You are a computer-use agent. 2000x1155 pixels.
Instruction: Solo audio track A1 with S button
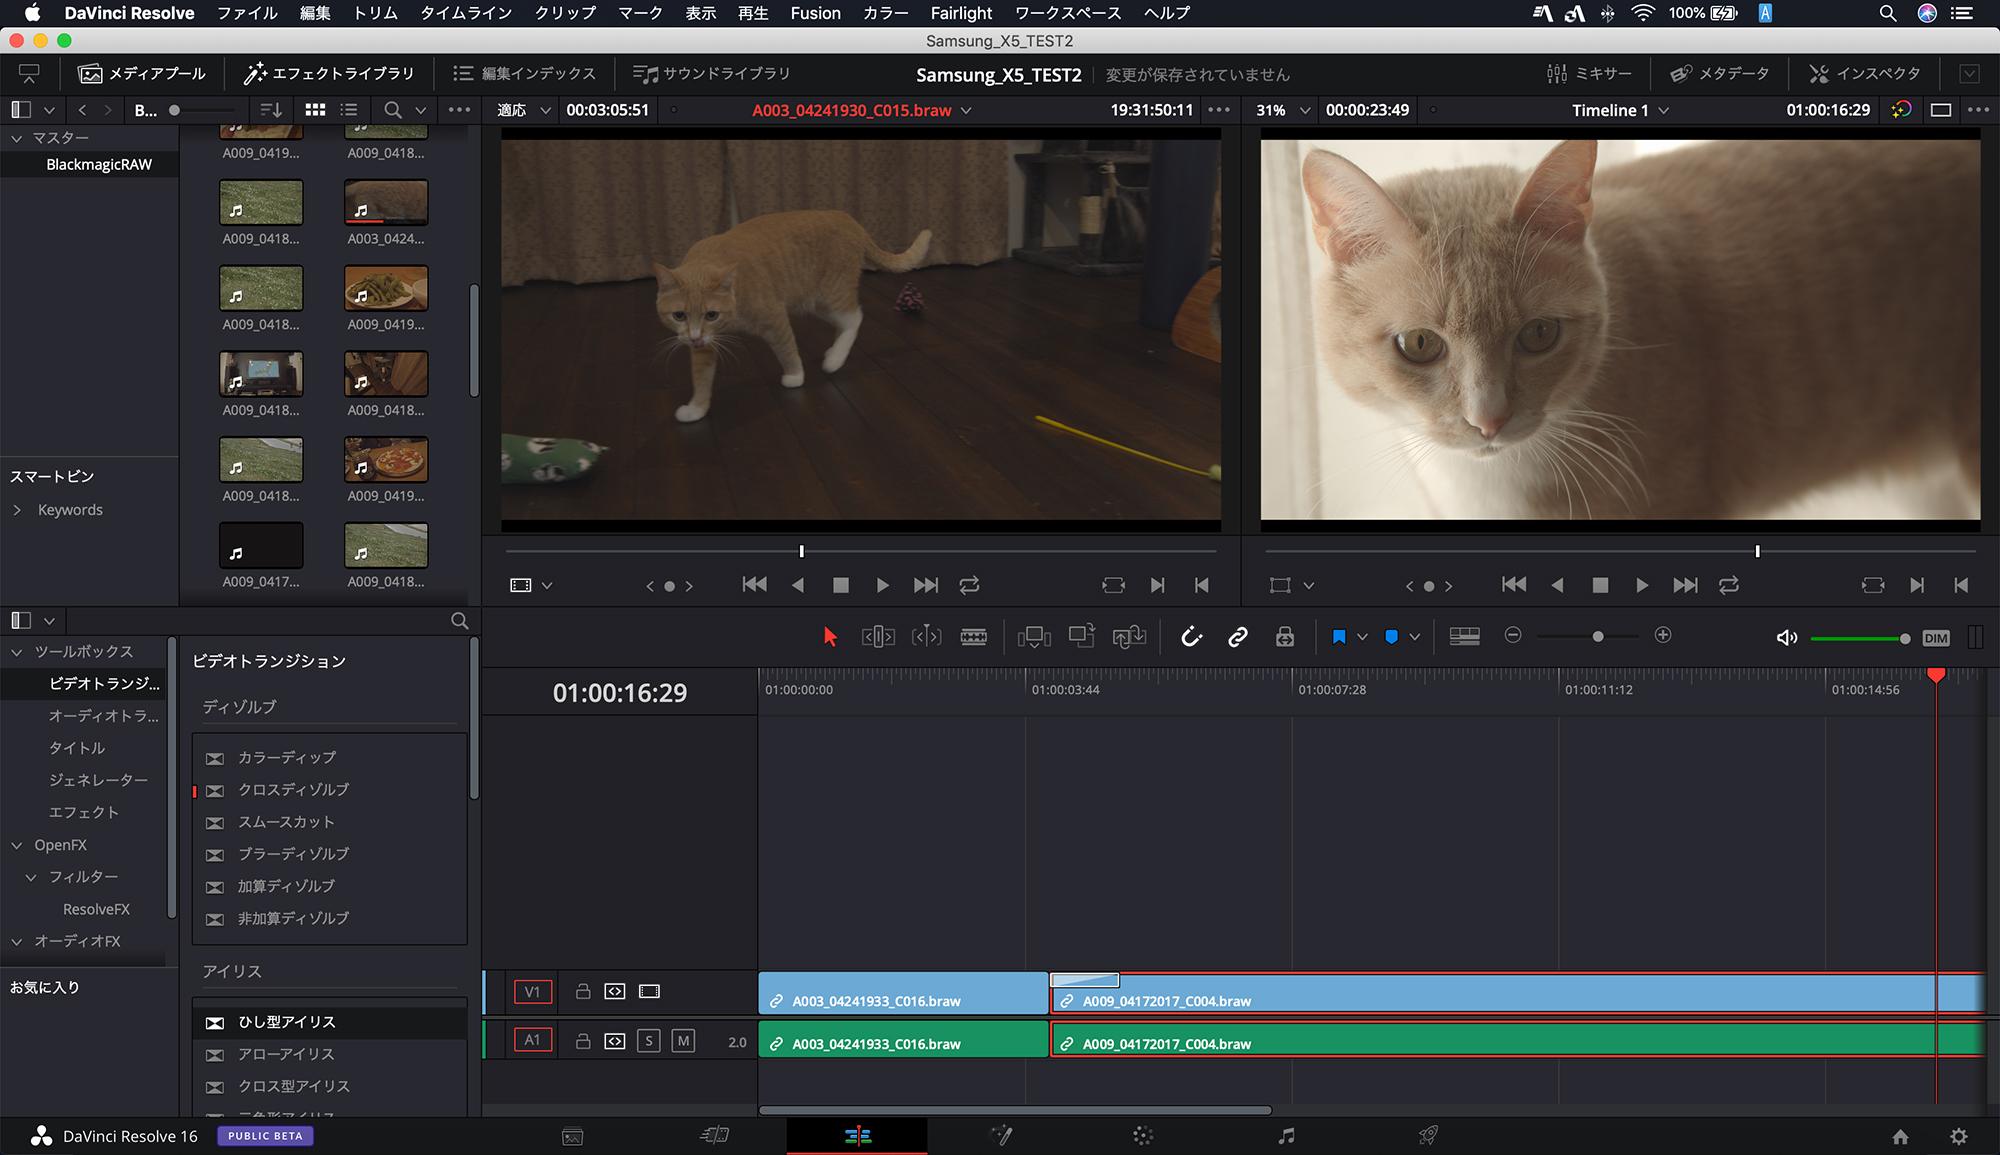click(x=648, y=1041)
